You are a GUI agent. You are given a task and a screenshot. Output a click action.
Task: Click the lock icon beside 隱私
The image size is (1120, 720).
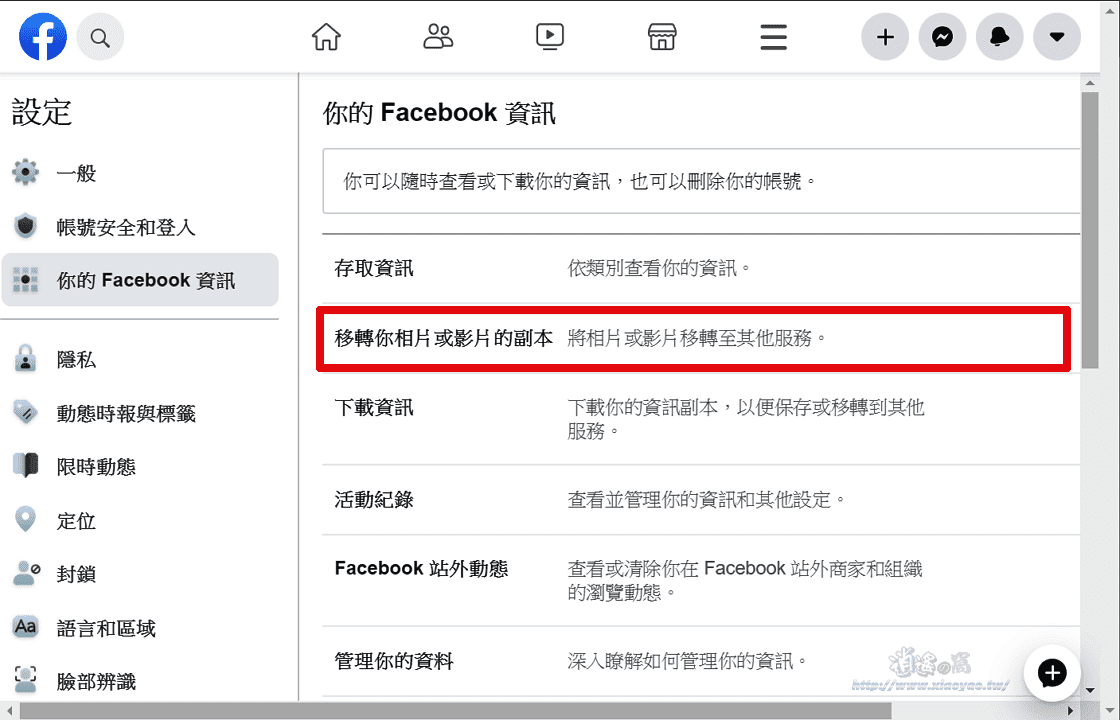click(26, 359)
